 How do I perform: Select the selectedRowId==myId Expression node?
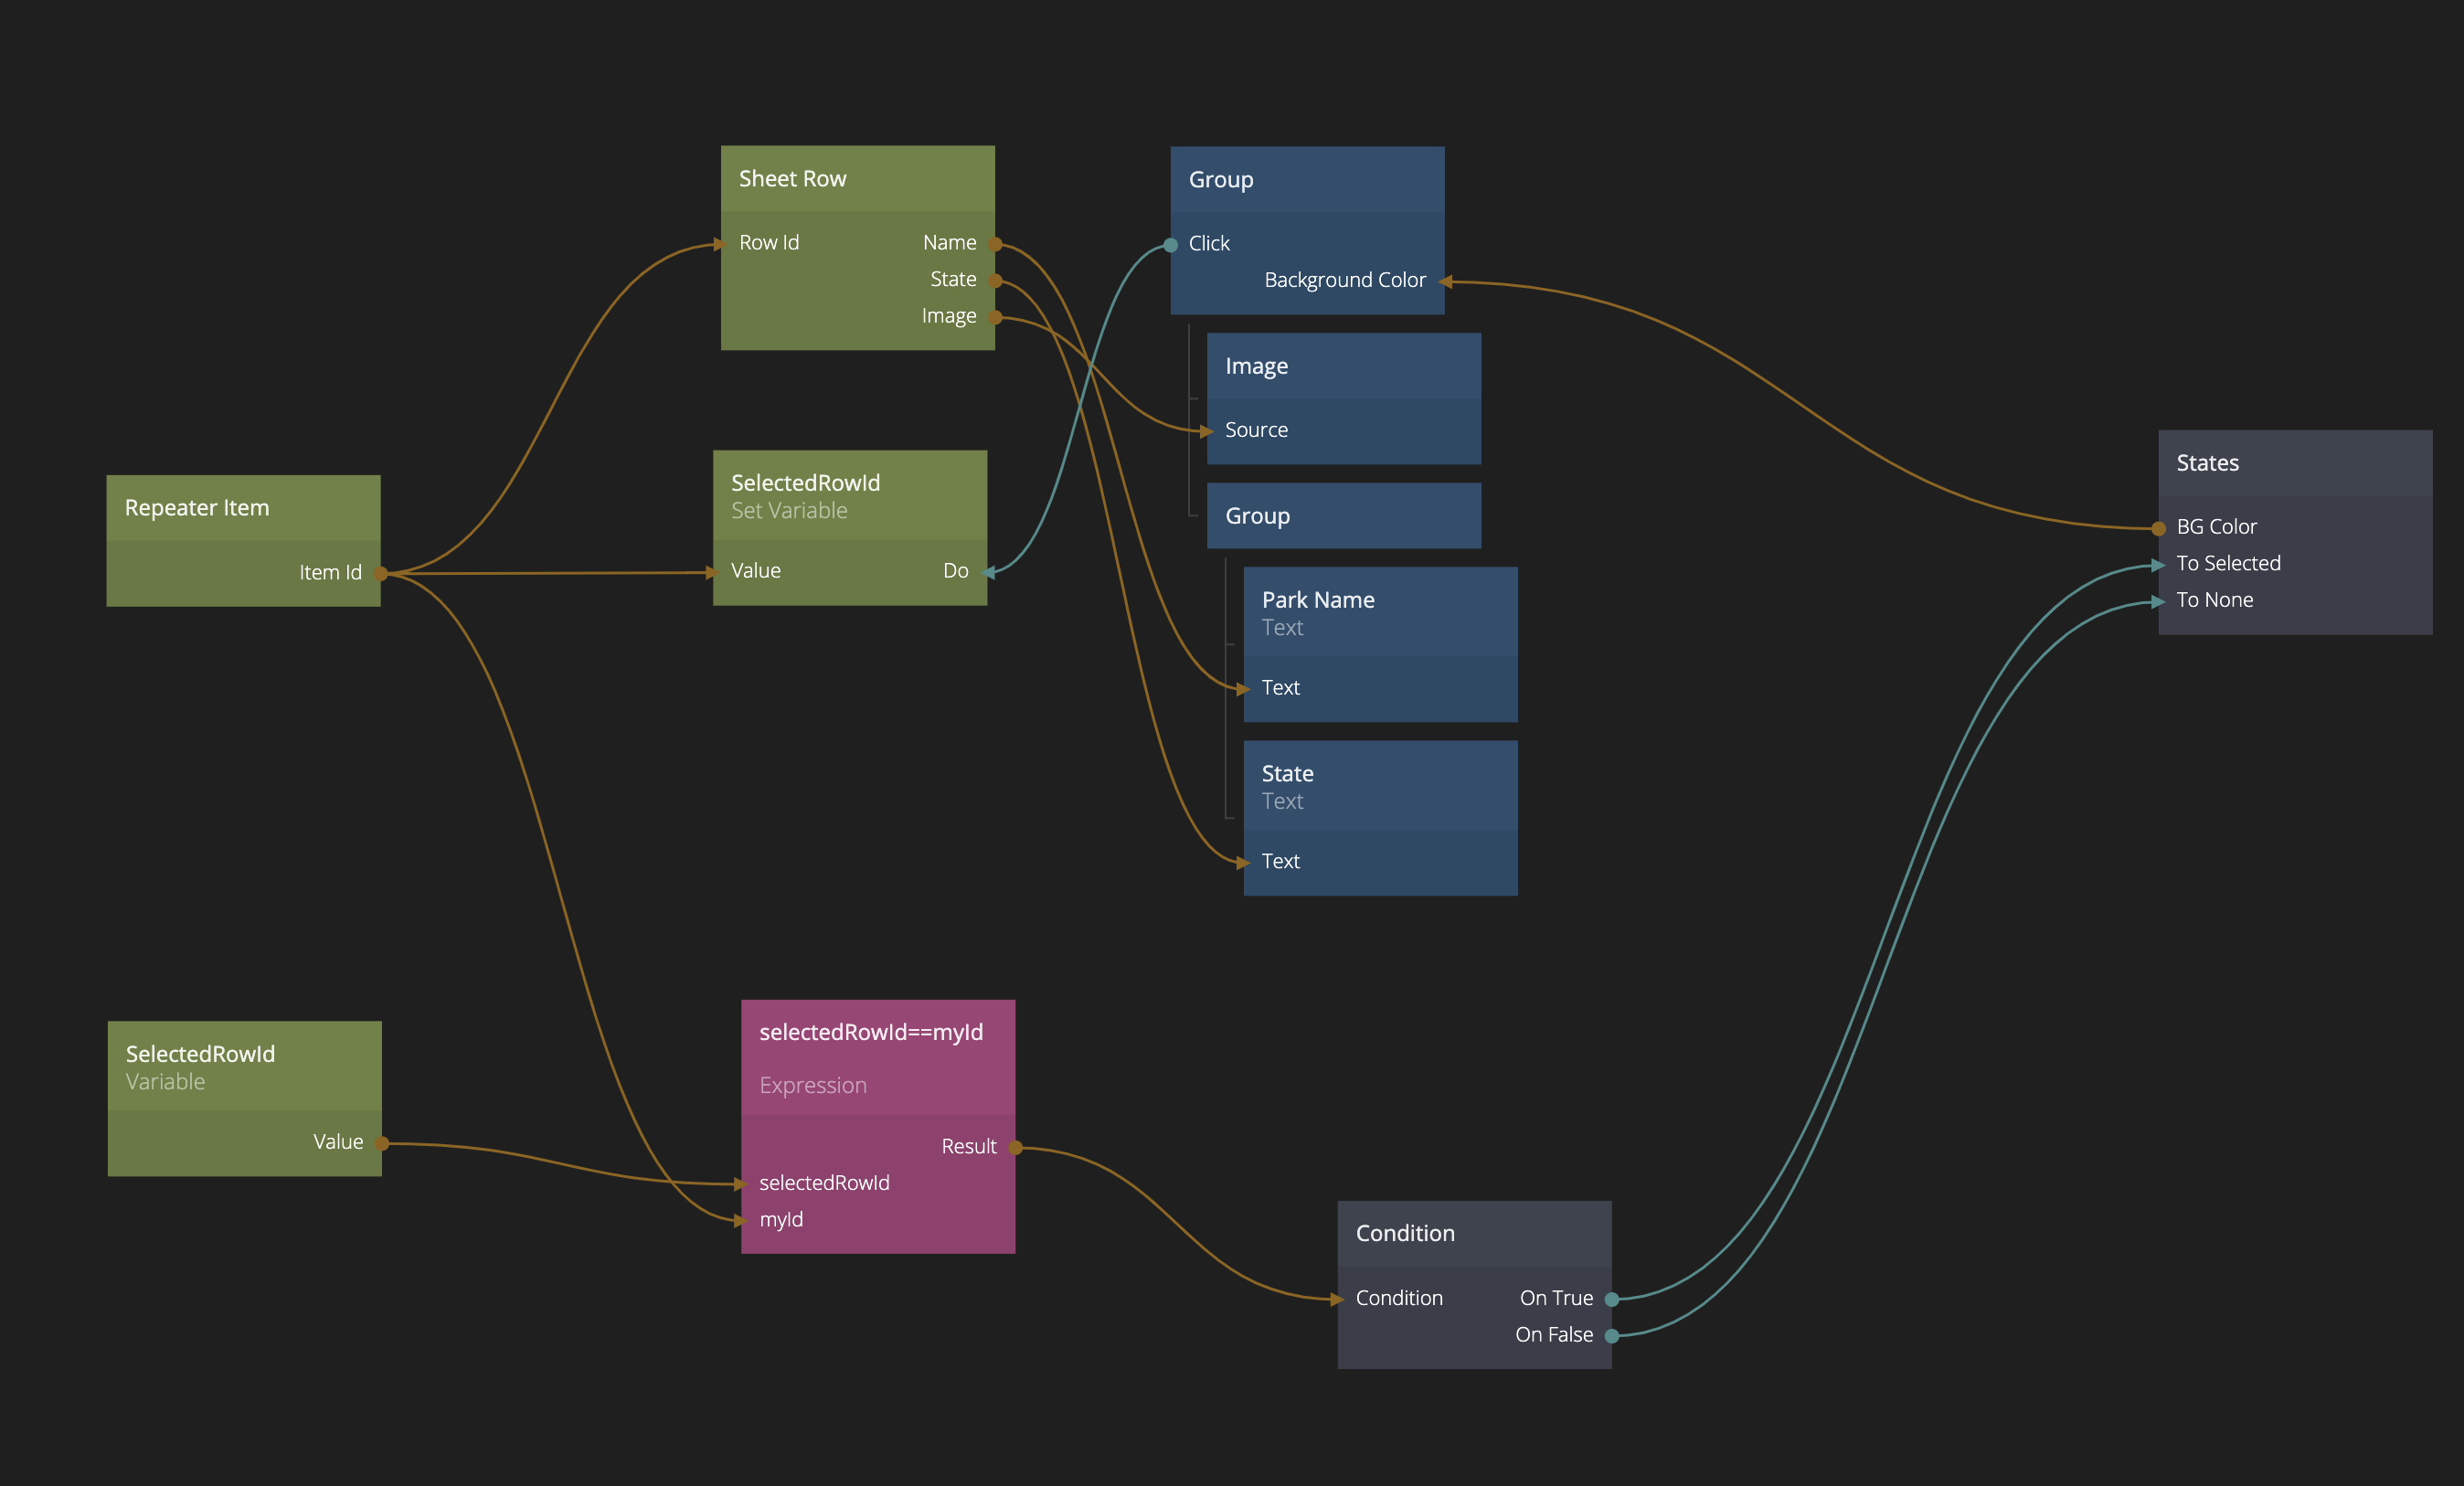coord(870,1033)
